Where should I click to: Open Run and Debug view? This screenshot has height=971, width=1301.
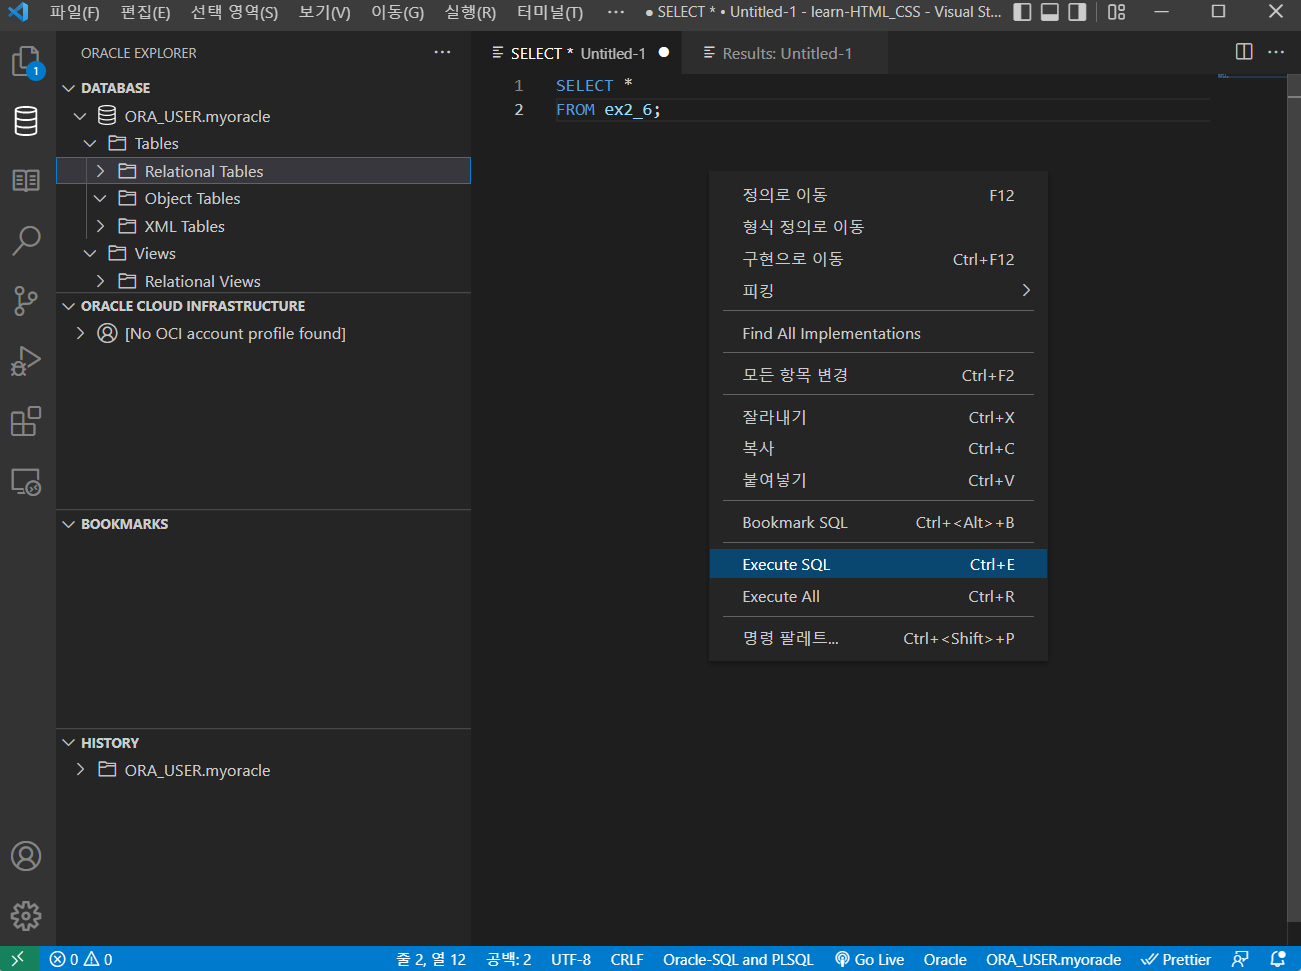click(x=26, y=360)
